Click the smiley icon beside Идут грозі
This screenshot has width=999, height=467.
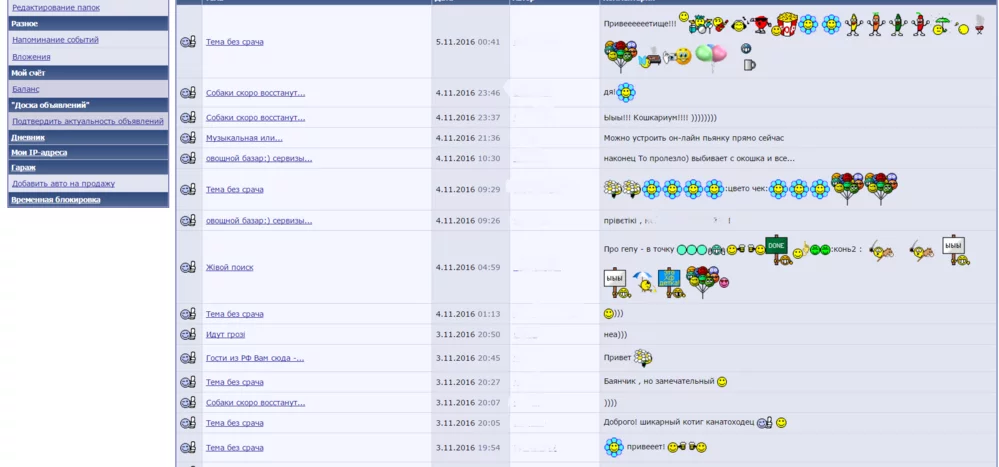tap(188, 334)
